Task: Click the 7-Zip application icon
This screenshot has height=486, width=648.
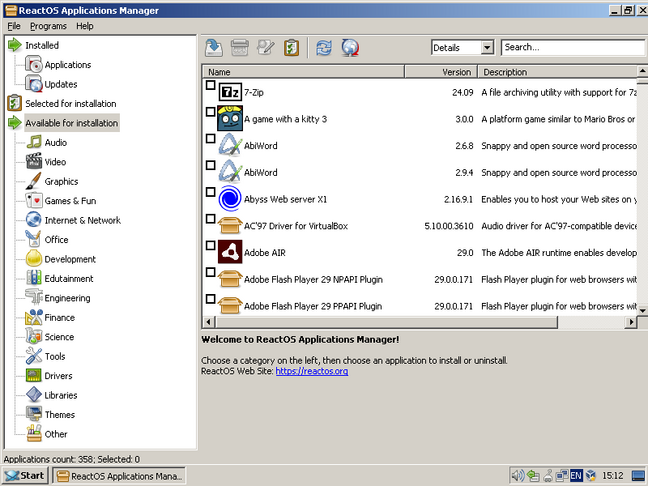Action: coord(230,92)
